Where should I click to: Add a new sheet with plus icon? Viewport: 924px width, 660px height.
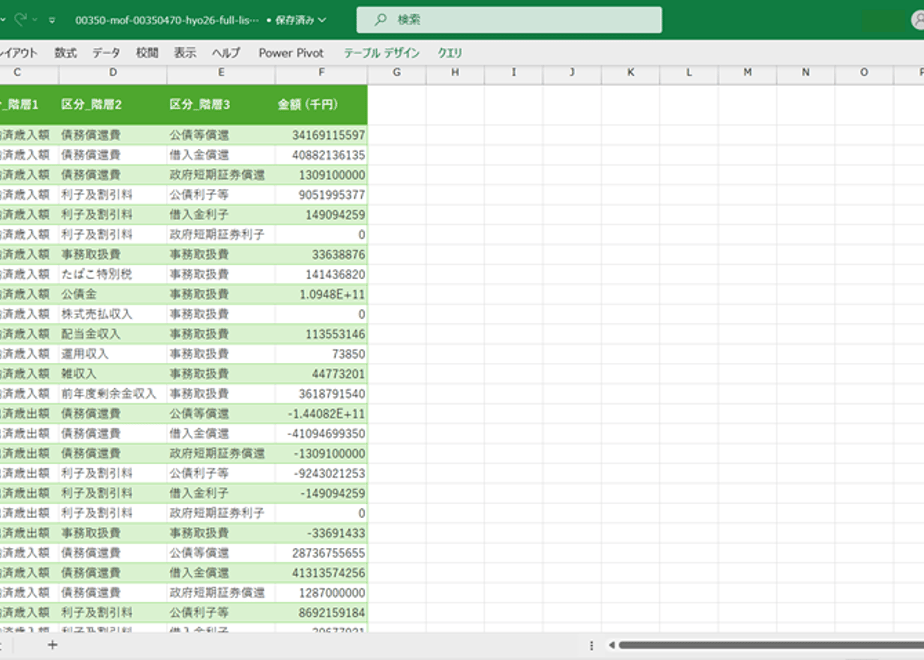[52, 645]
